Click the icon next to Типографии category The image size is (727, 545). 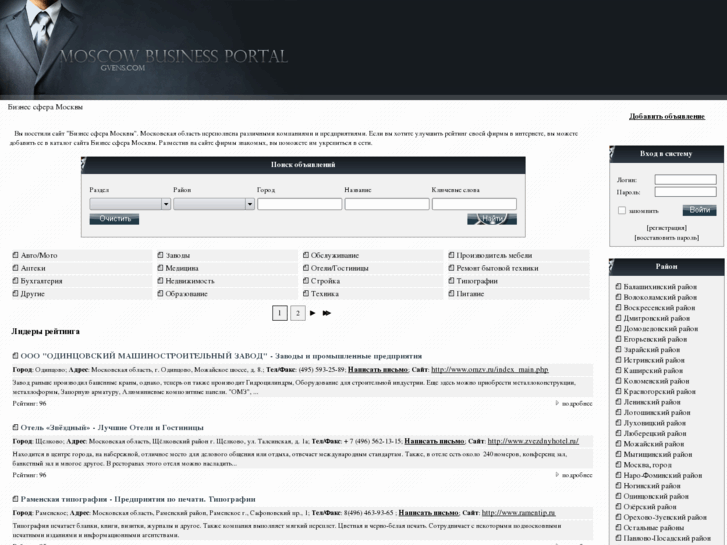[452, 281]
